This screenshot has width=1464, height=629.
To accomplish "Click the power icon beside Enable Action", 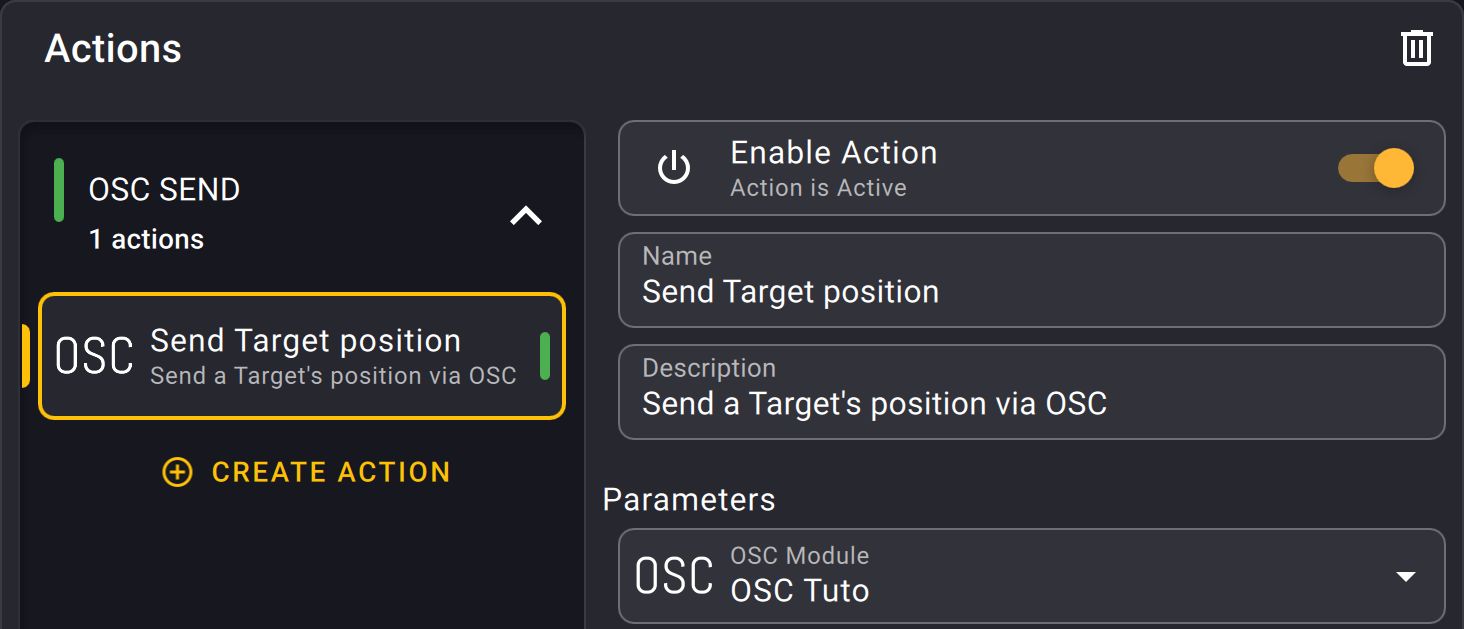I will click(674, 168).
